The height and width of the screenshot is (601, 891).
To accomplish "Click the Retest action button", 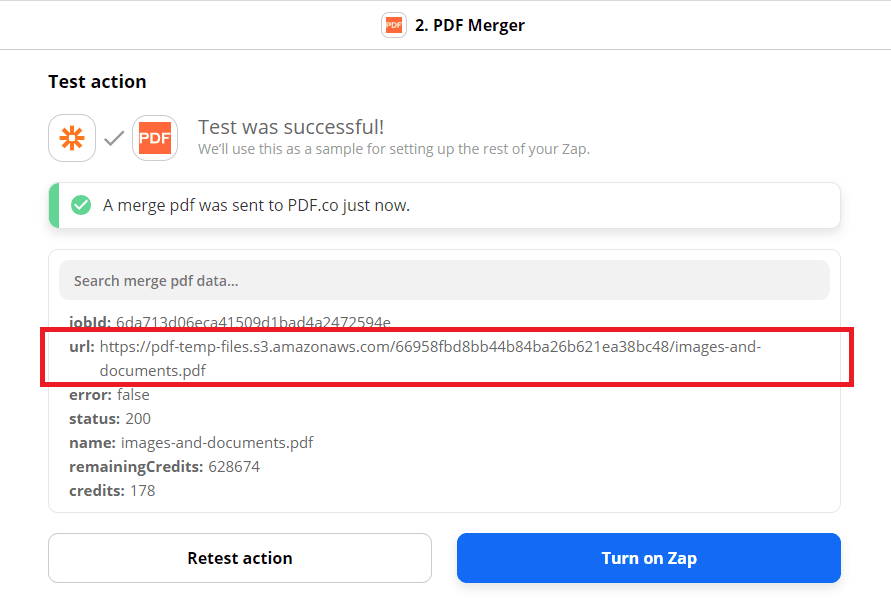I will pyautogui.click(x=239, y=558).
